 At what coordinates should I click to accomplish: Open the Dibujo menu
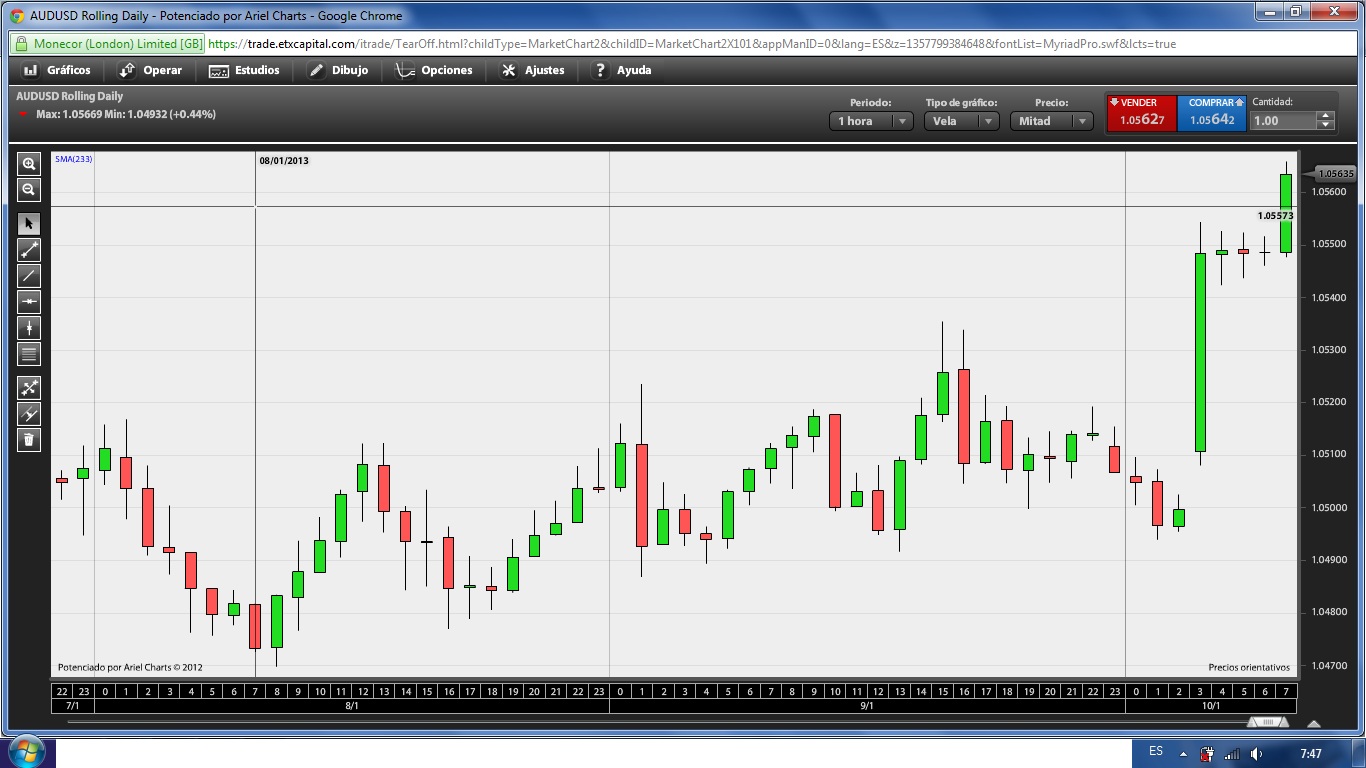click(338, 70)
